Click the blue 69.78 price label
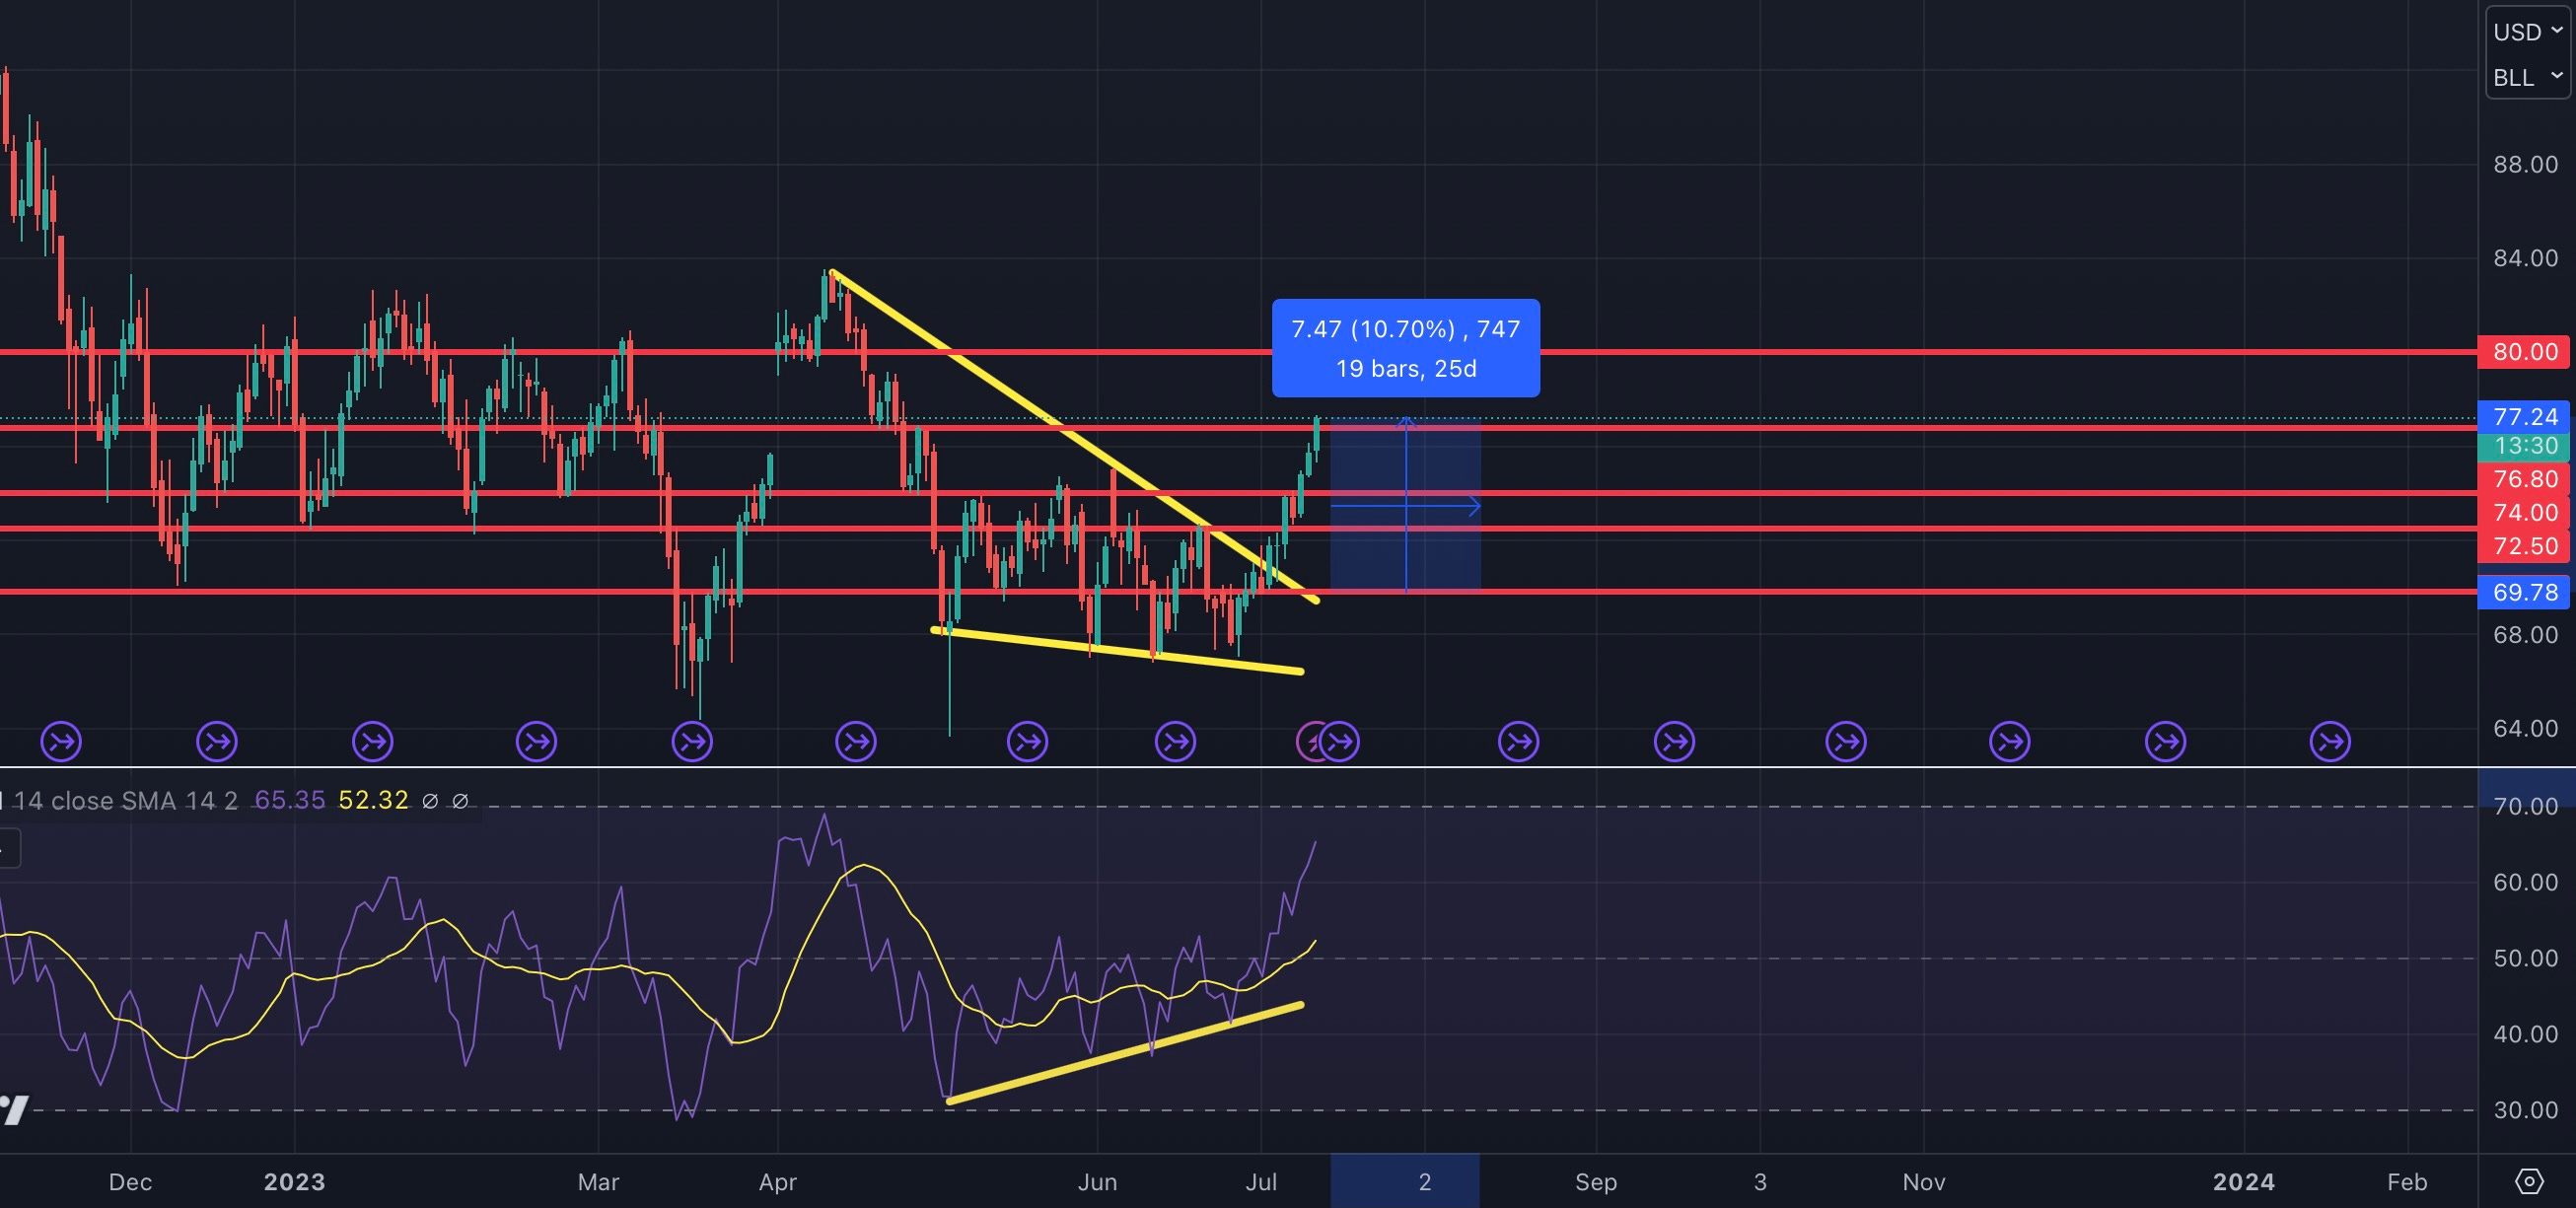Viewport: 2576px width, 1208px height. point(2524,592)
